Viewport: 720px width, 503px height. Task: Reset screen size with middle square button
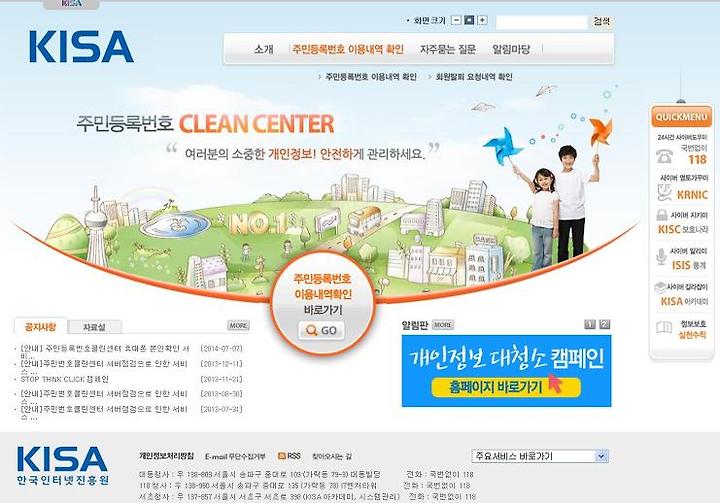coord(469,20)
